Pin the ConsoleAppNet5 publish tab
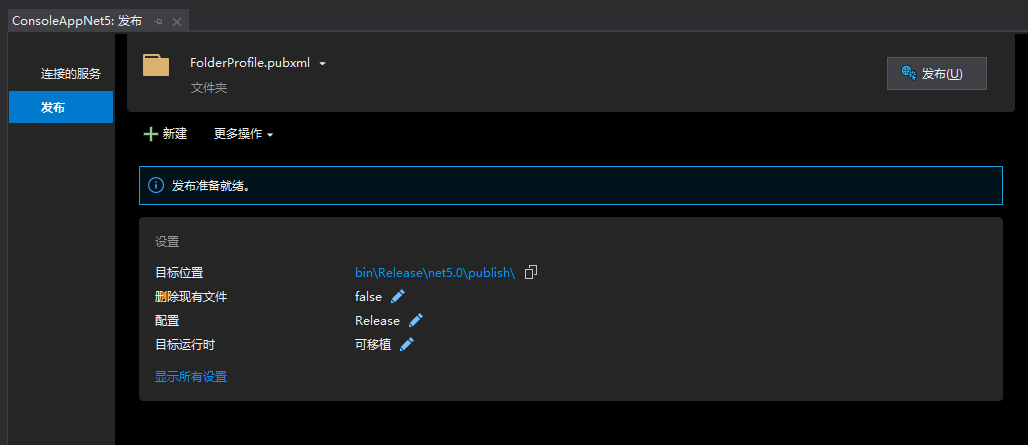This screenshot has height=445, width=1028. click(x=158, y=21)
